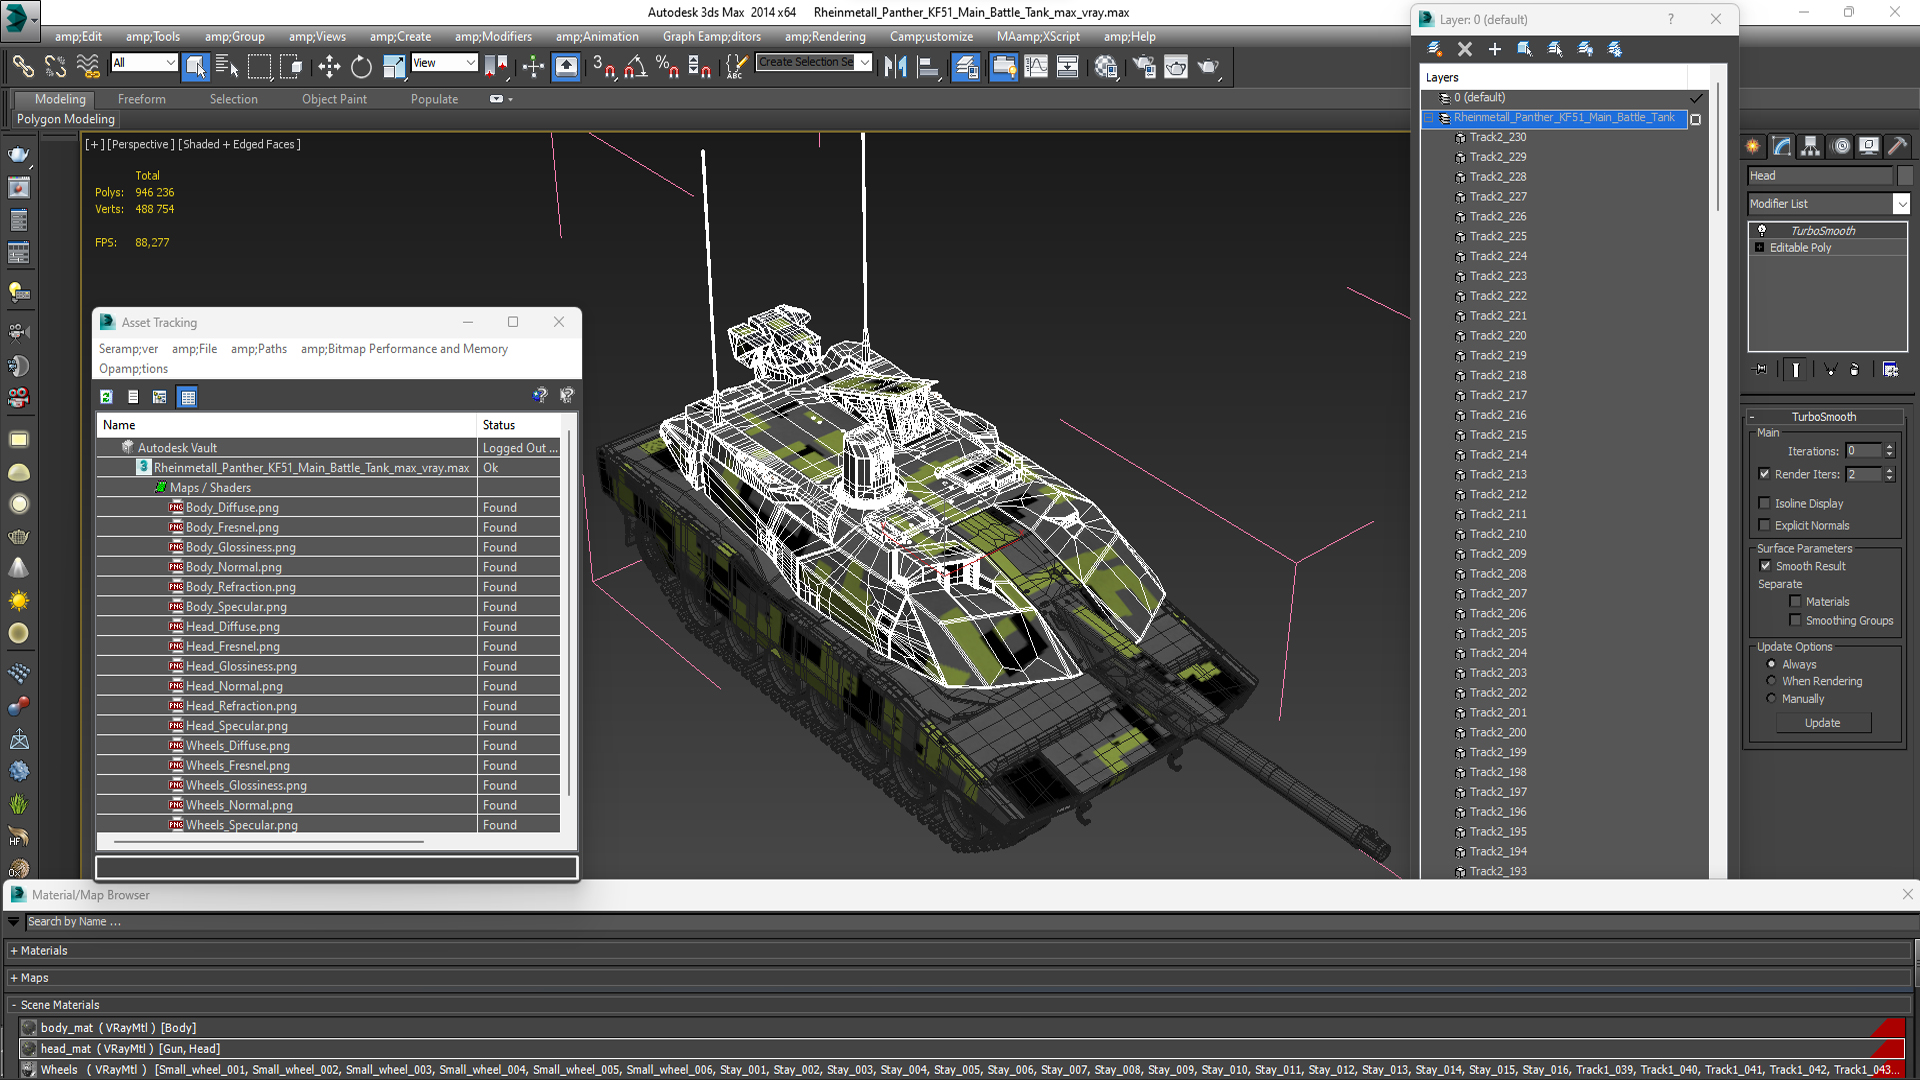Open the reference coordinate View dropdown
1920x1080 pixels.
471,62
